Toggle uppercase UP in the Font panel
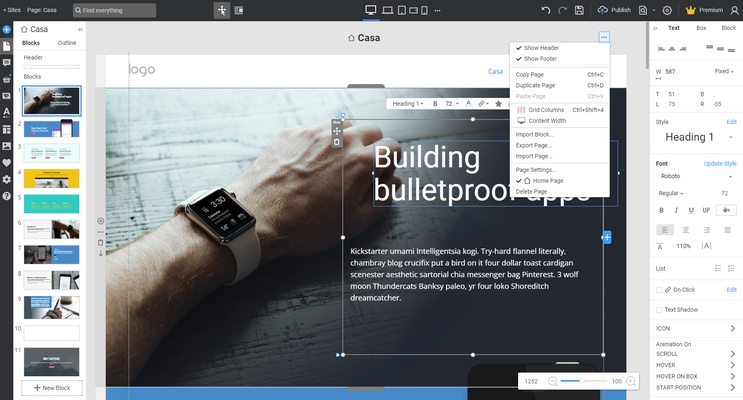This screenshot has height=400, width=743. 706,210
